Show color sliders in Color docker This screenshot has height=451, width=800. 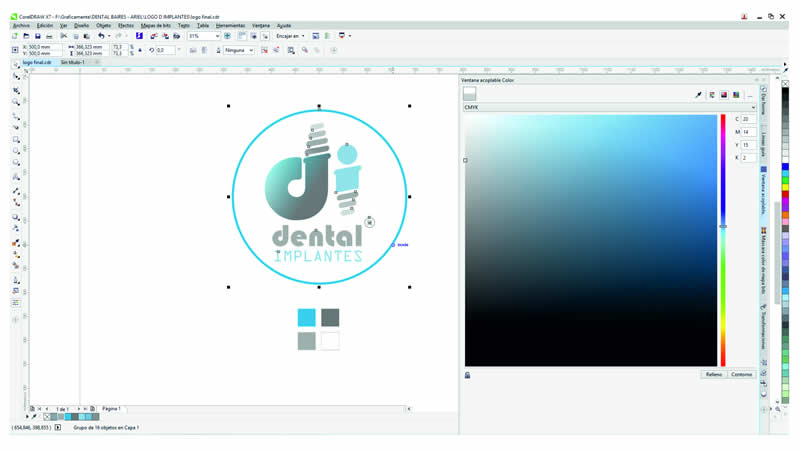click(712, 95)
